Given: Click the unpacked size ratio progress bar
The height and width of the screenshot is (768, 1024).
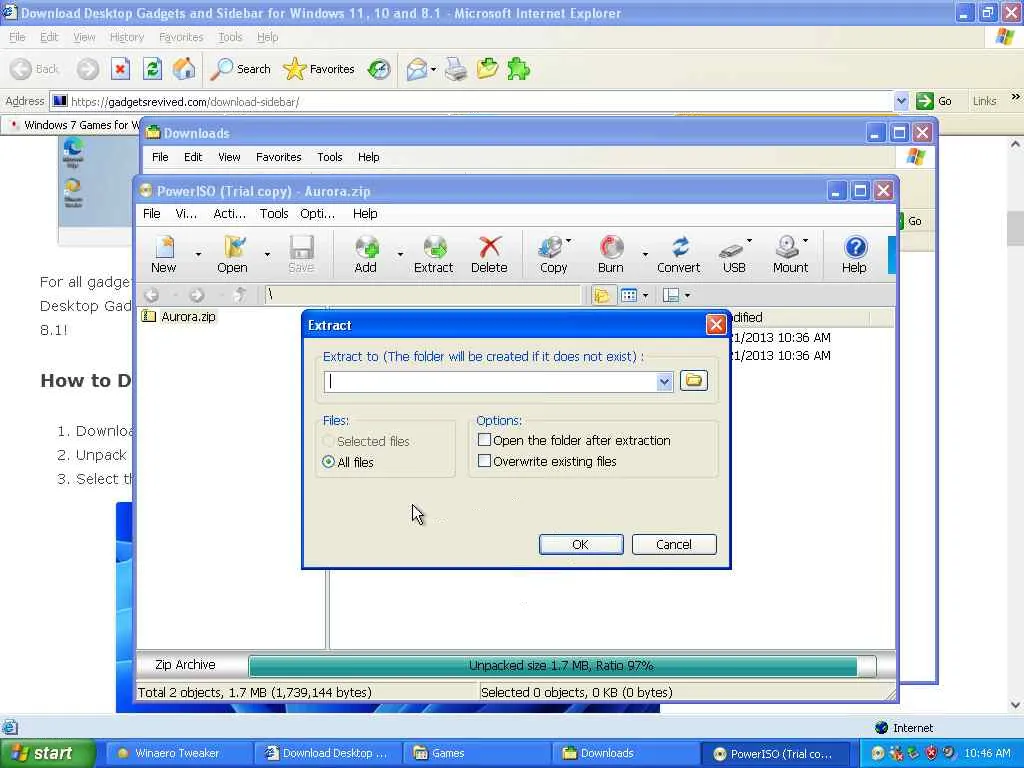Looking at the screenshot, I should [x=562, y=665].
